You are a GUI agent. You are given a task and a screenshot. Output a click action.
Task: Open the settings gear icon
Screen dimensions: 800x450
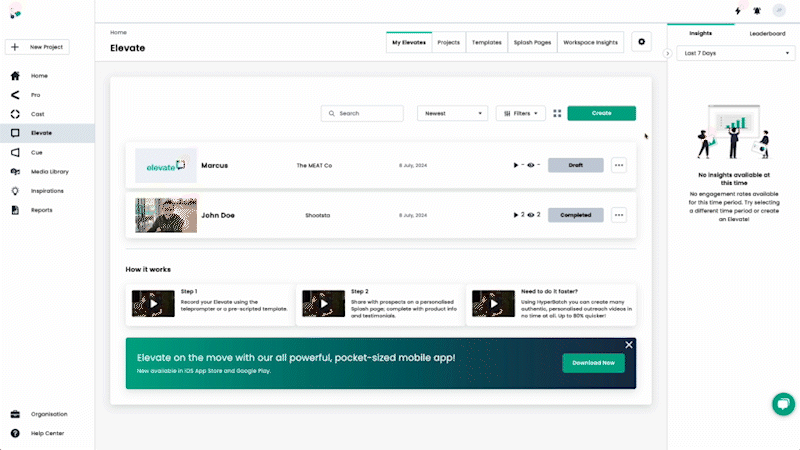(x=642, y=42)
